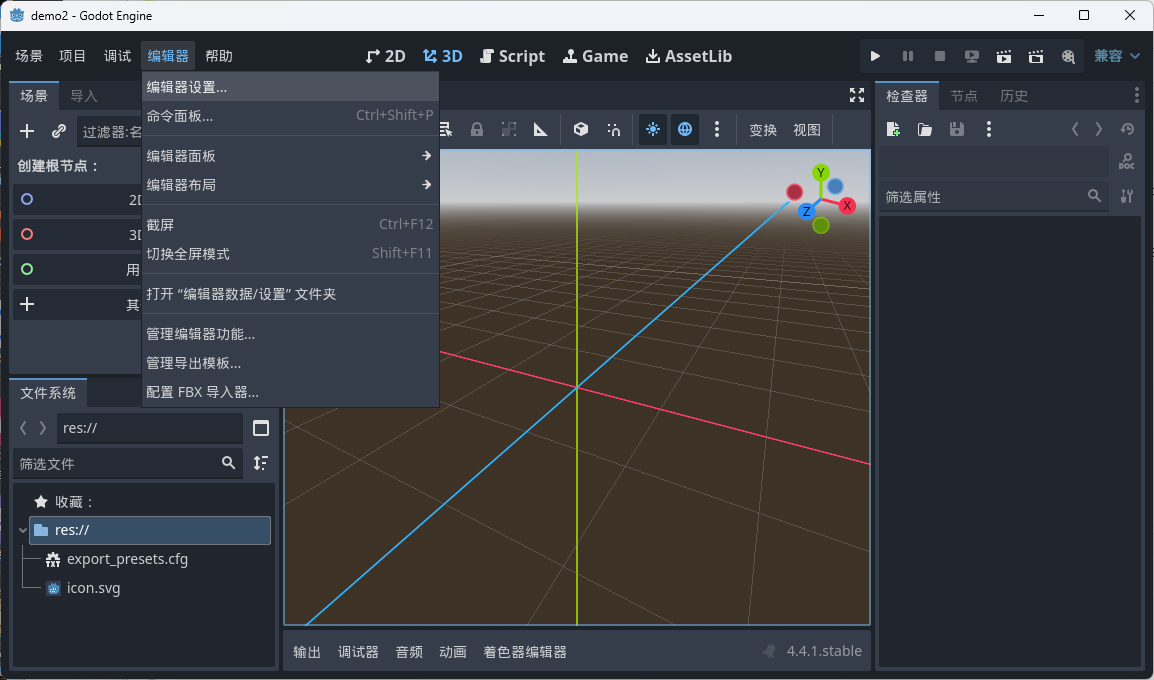Switch to the 2D workspace
Viewport: 1154px width, 680px height.
[386, 56]
